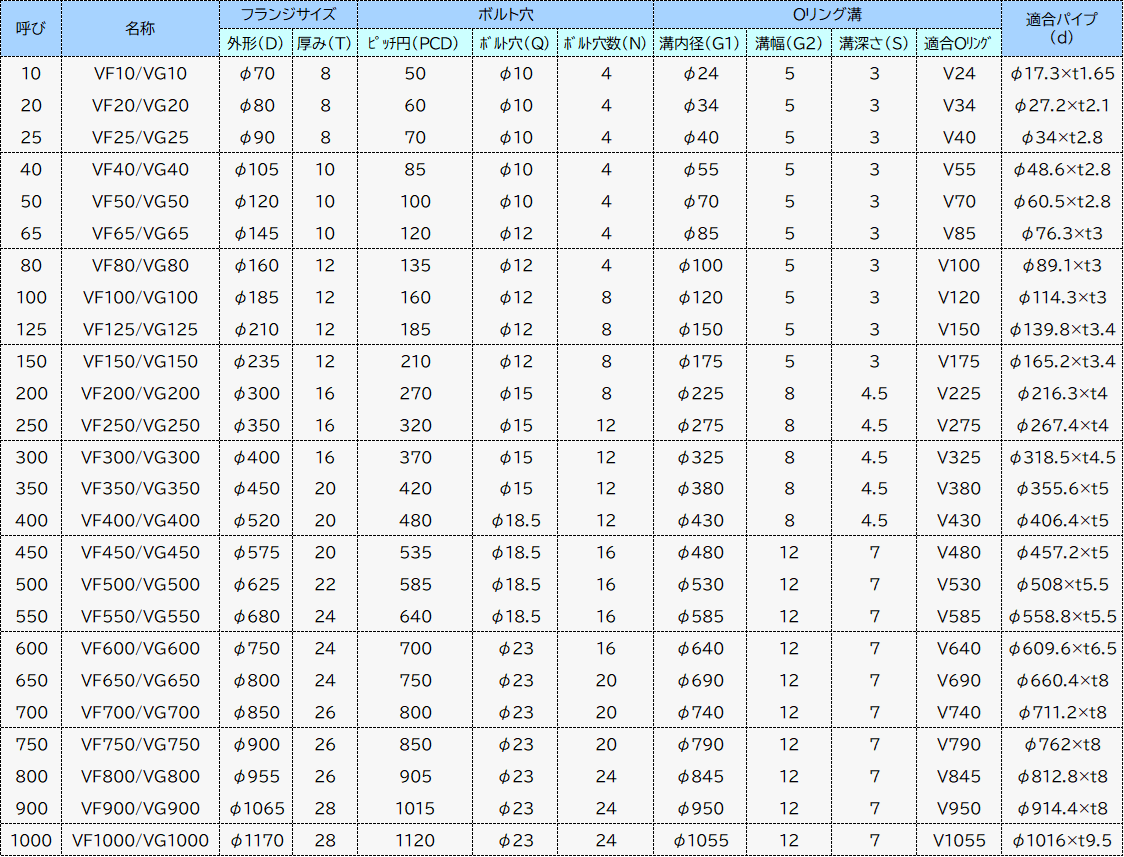Click the pitch circle value 270
The width and height of the screenshot is (1124, 857).
[416, 393]
